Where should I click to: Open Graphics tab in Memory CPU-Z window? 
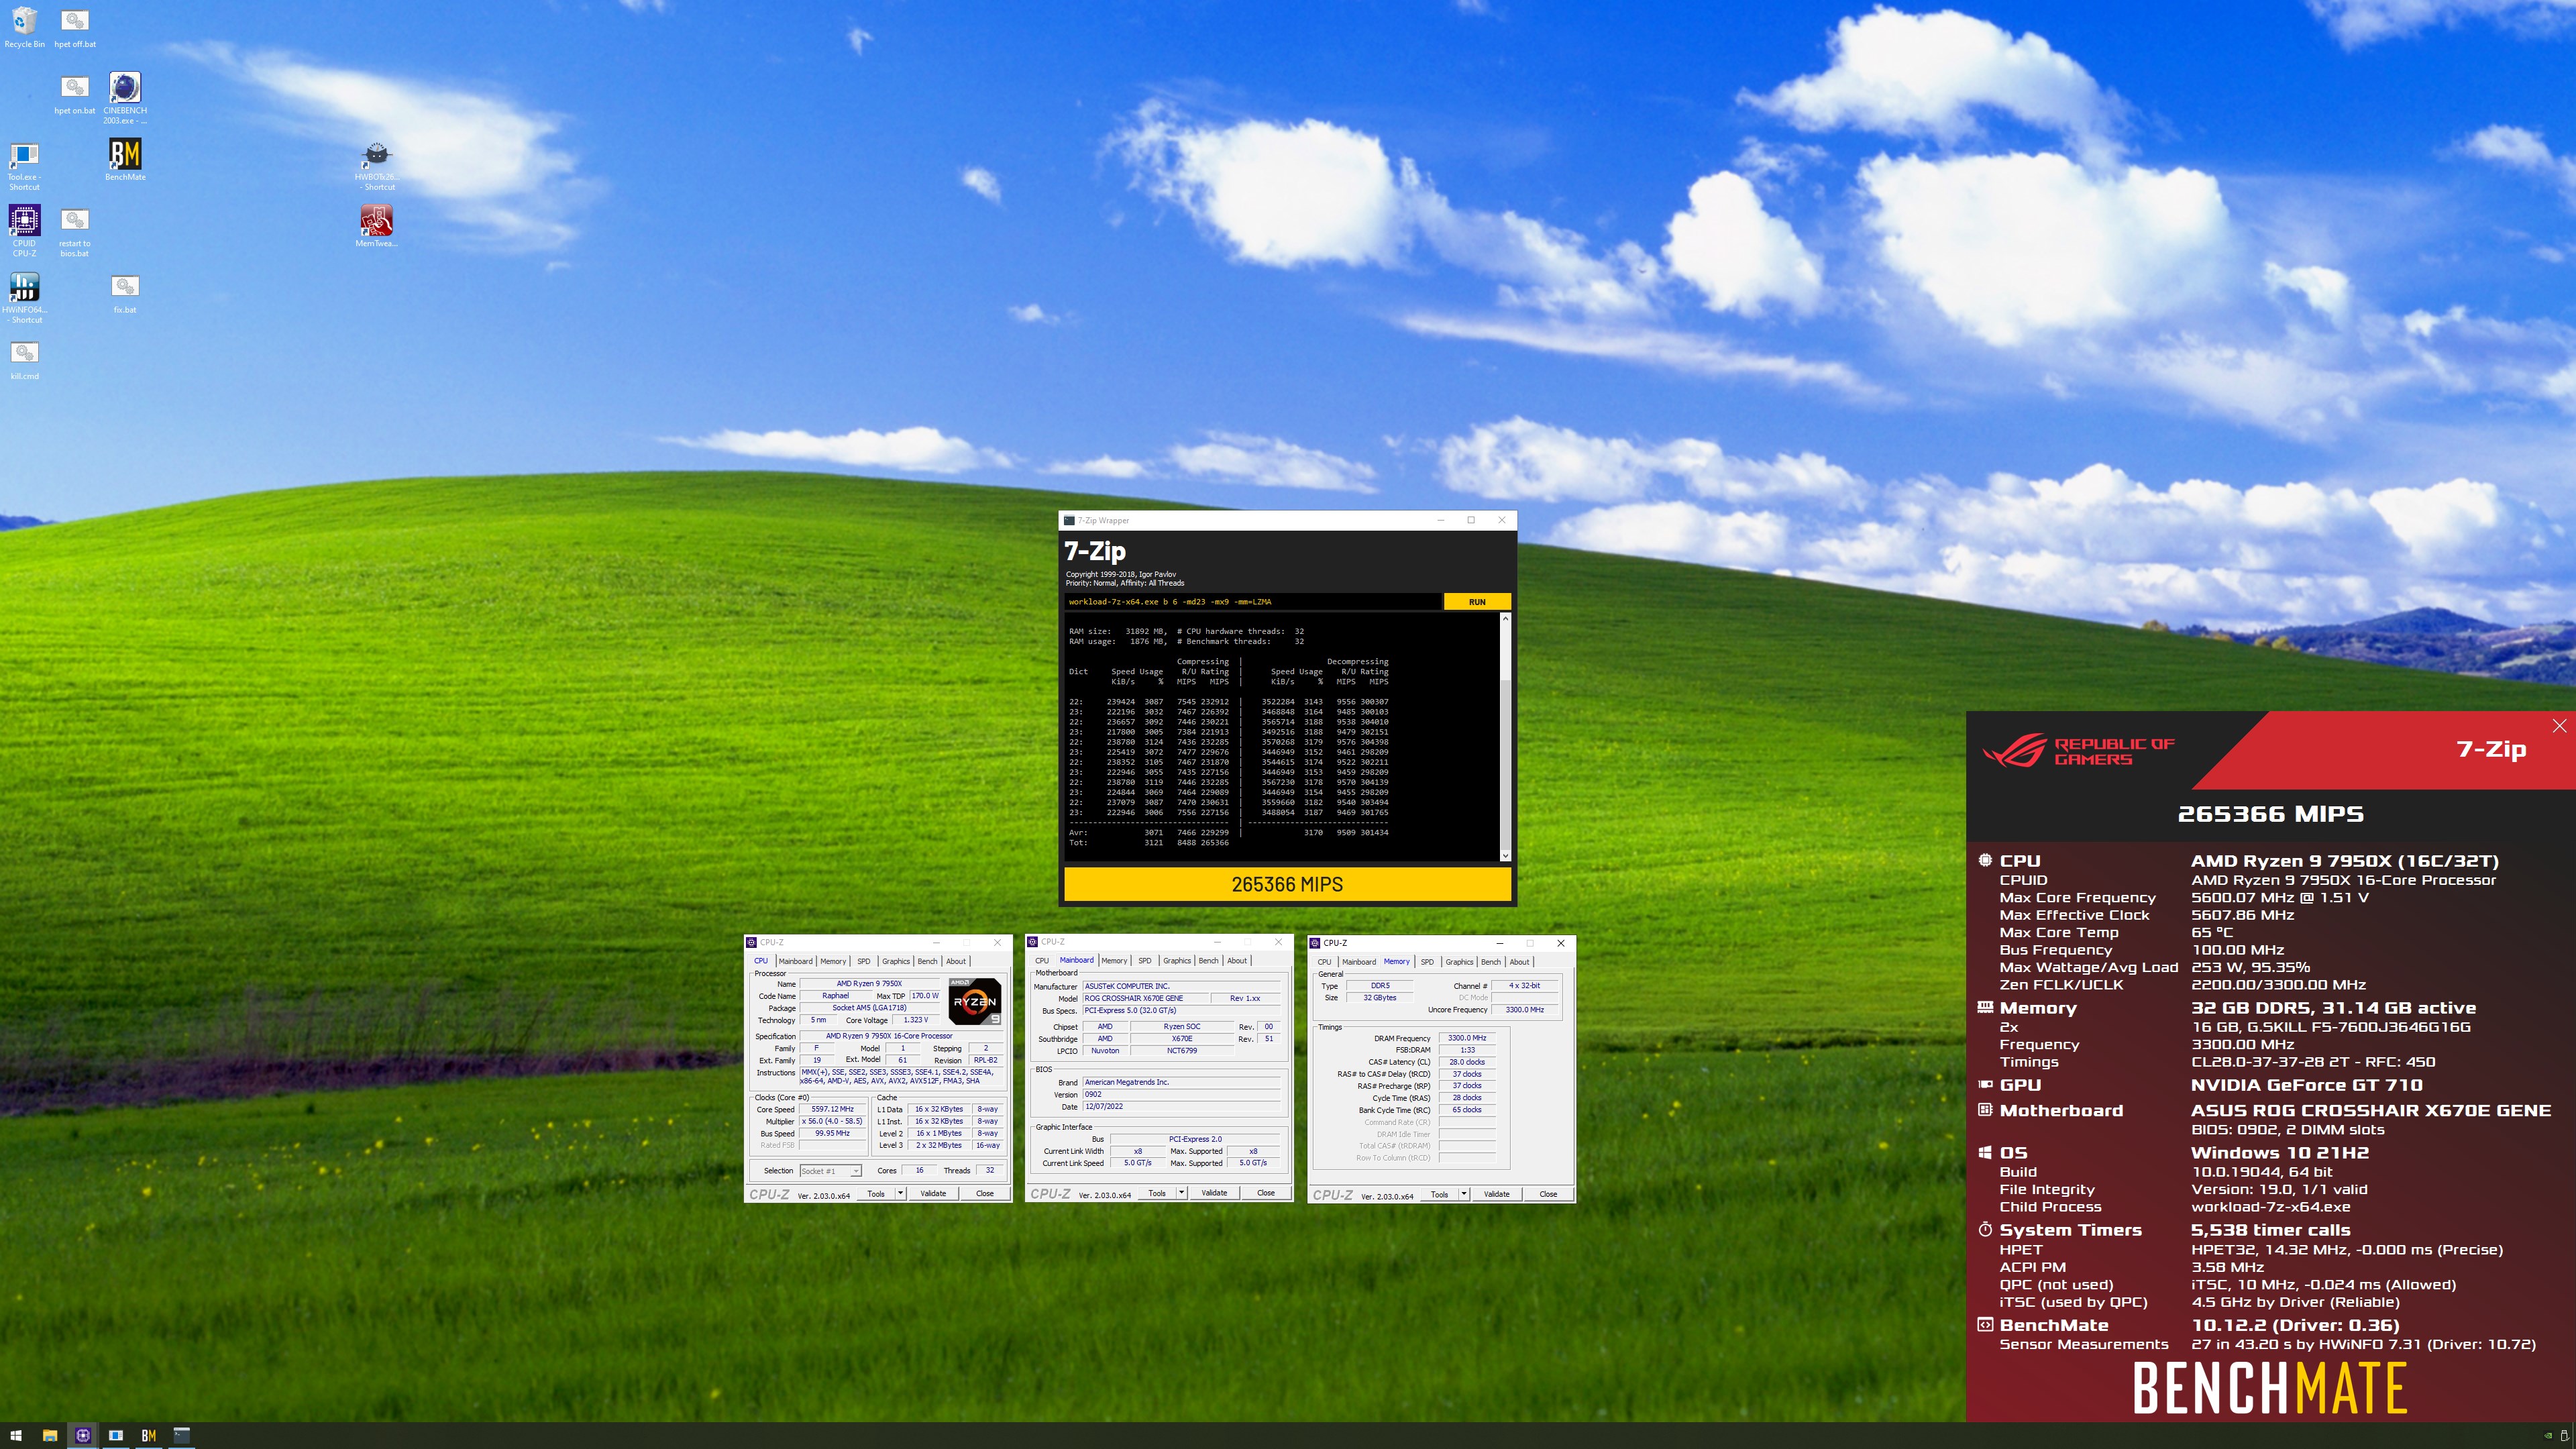coord(1459,962)
